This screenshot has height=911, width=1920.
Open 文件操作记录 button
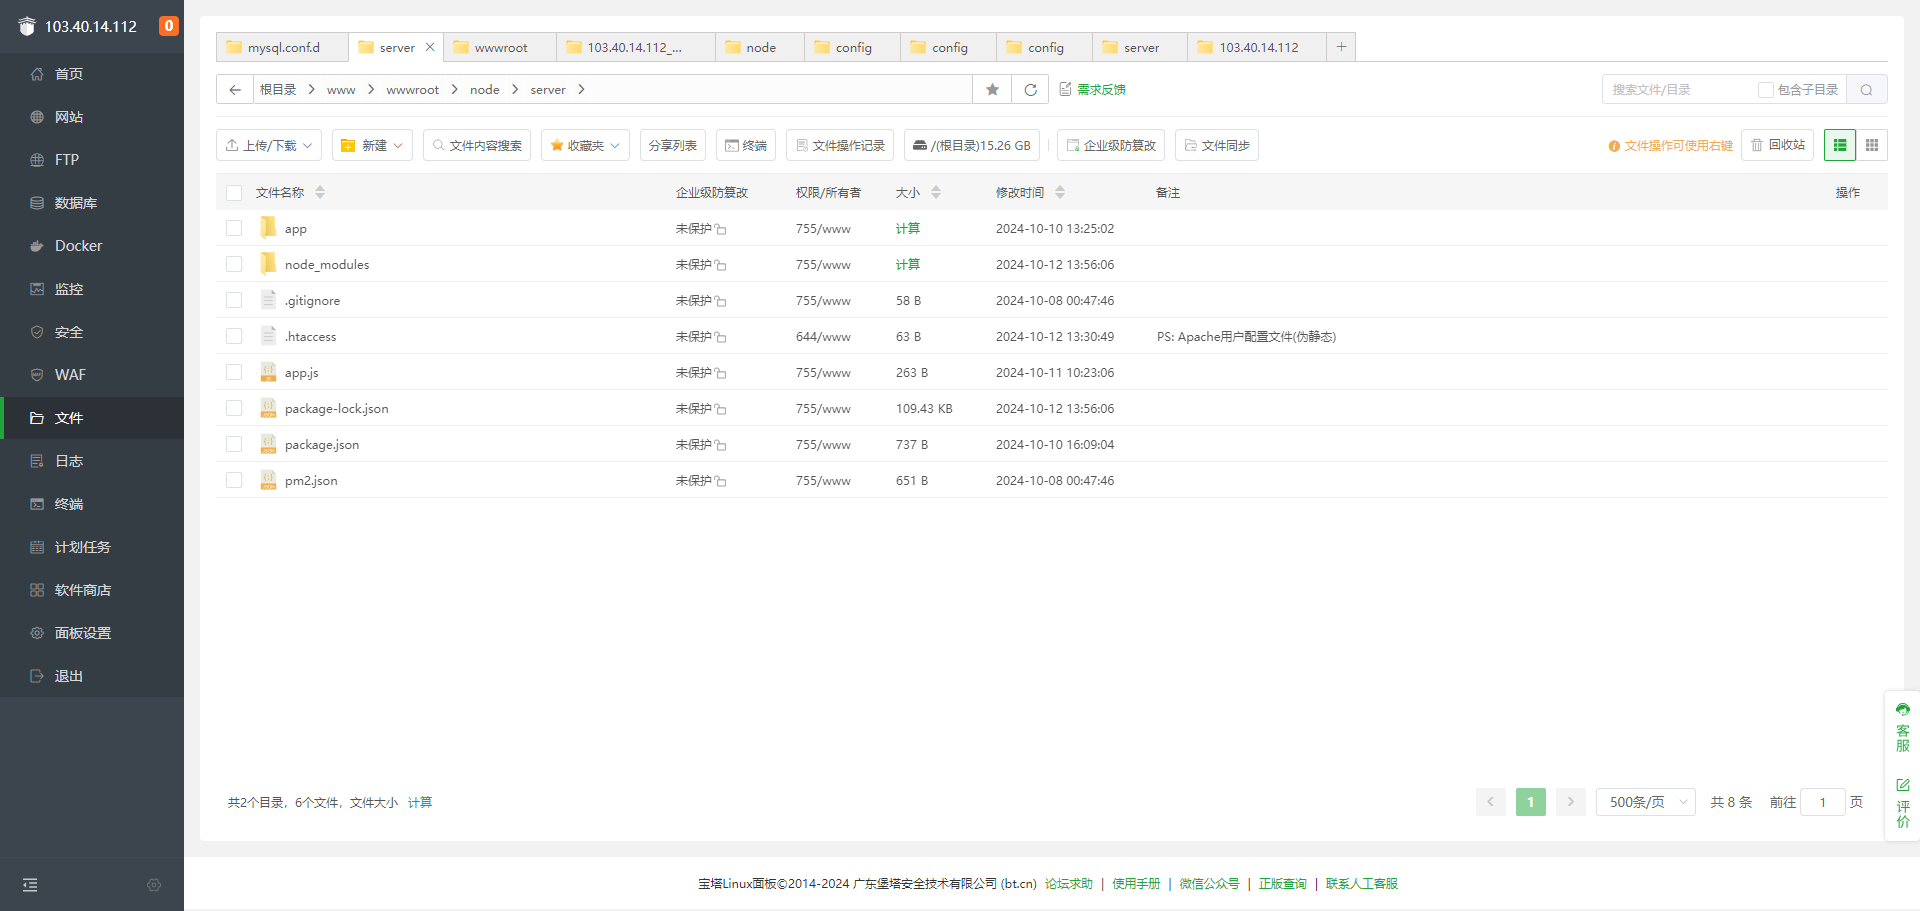point(840,145)
